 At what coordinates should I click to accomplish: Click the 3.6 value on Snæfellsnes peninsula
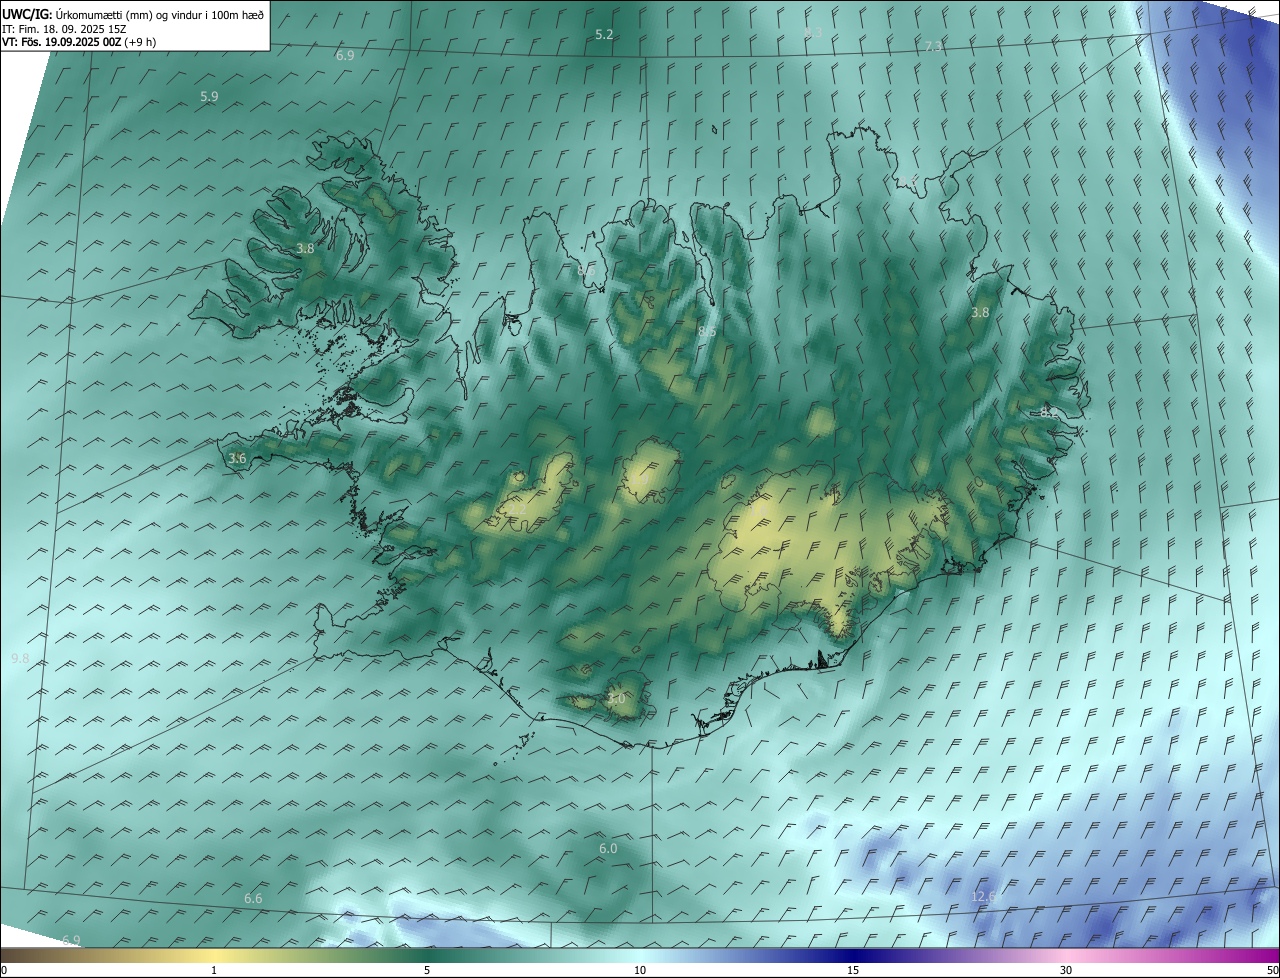(237, 458)
